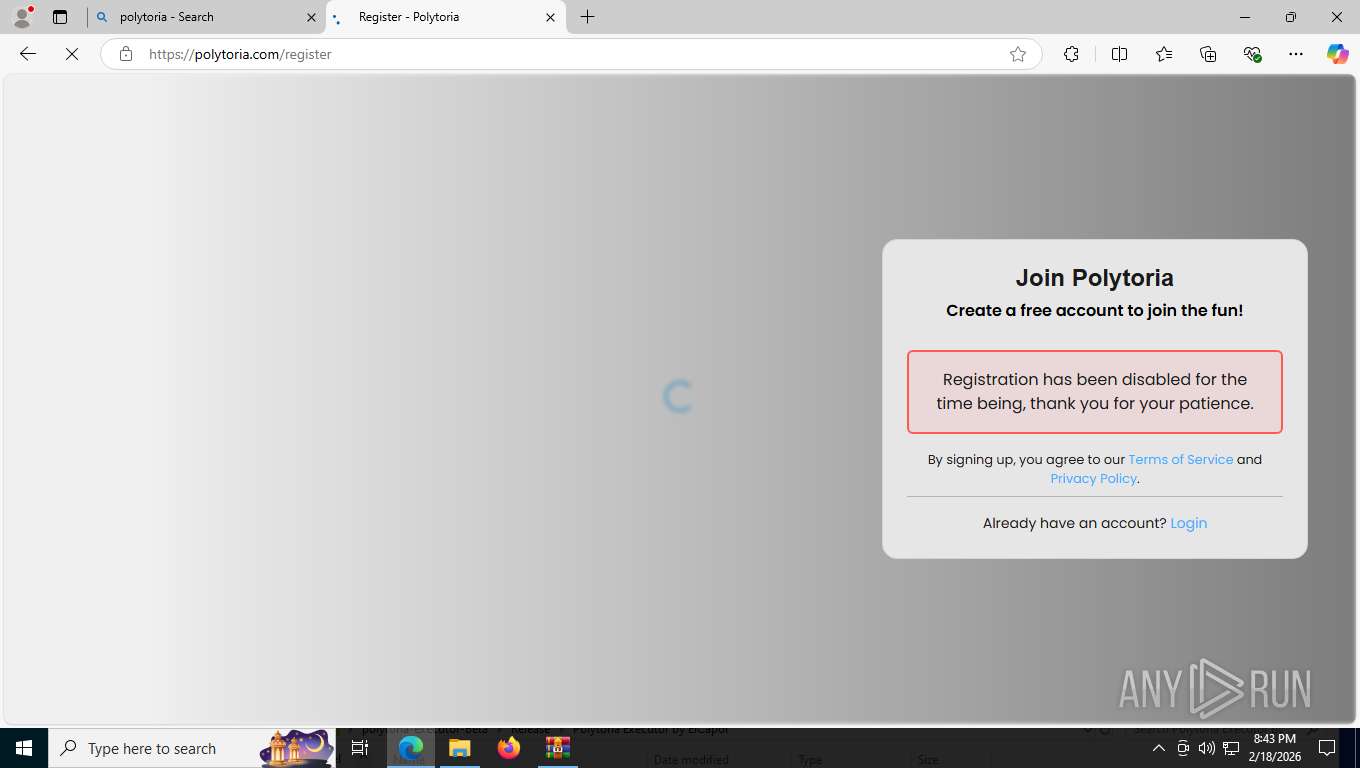Open the Terms of Service link
Image resolution: width=1360 pixels, height=768 pixels.
(1181, 459)
